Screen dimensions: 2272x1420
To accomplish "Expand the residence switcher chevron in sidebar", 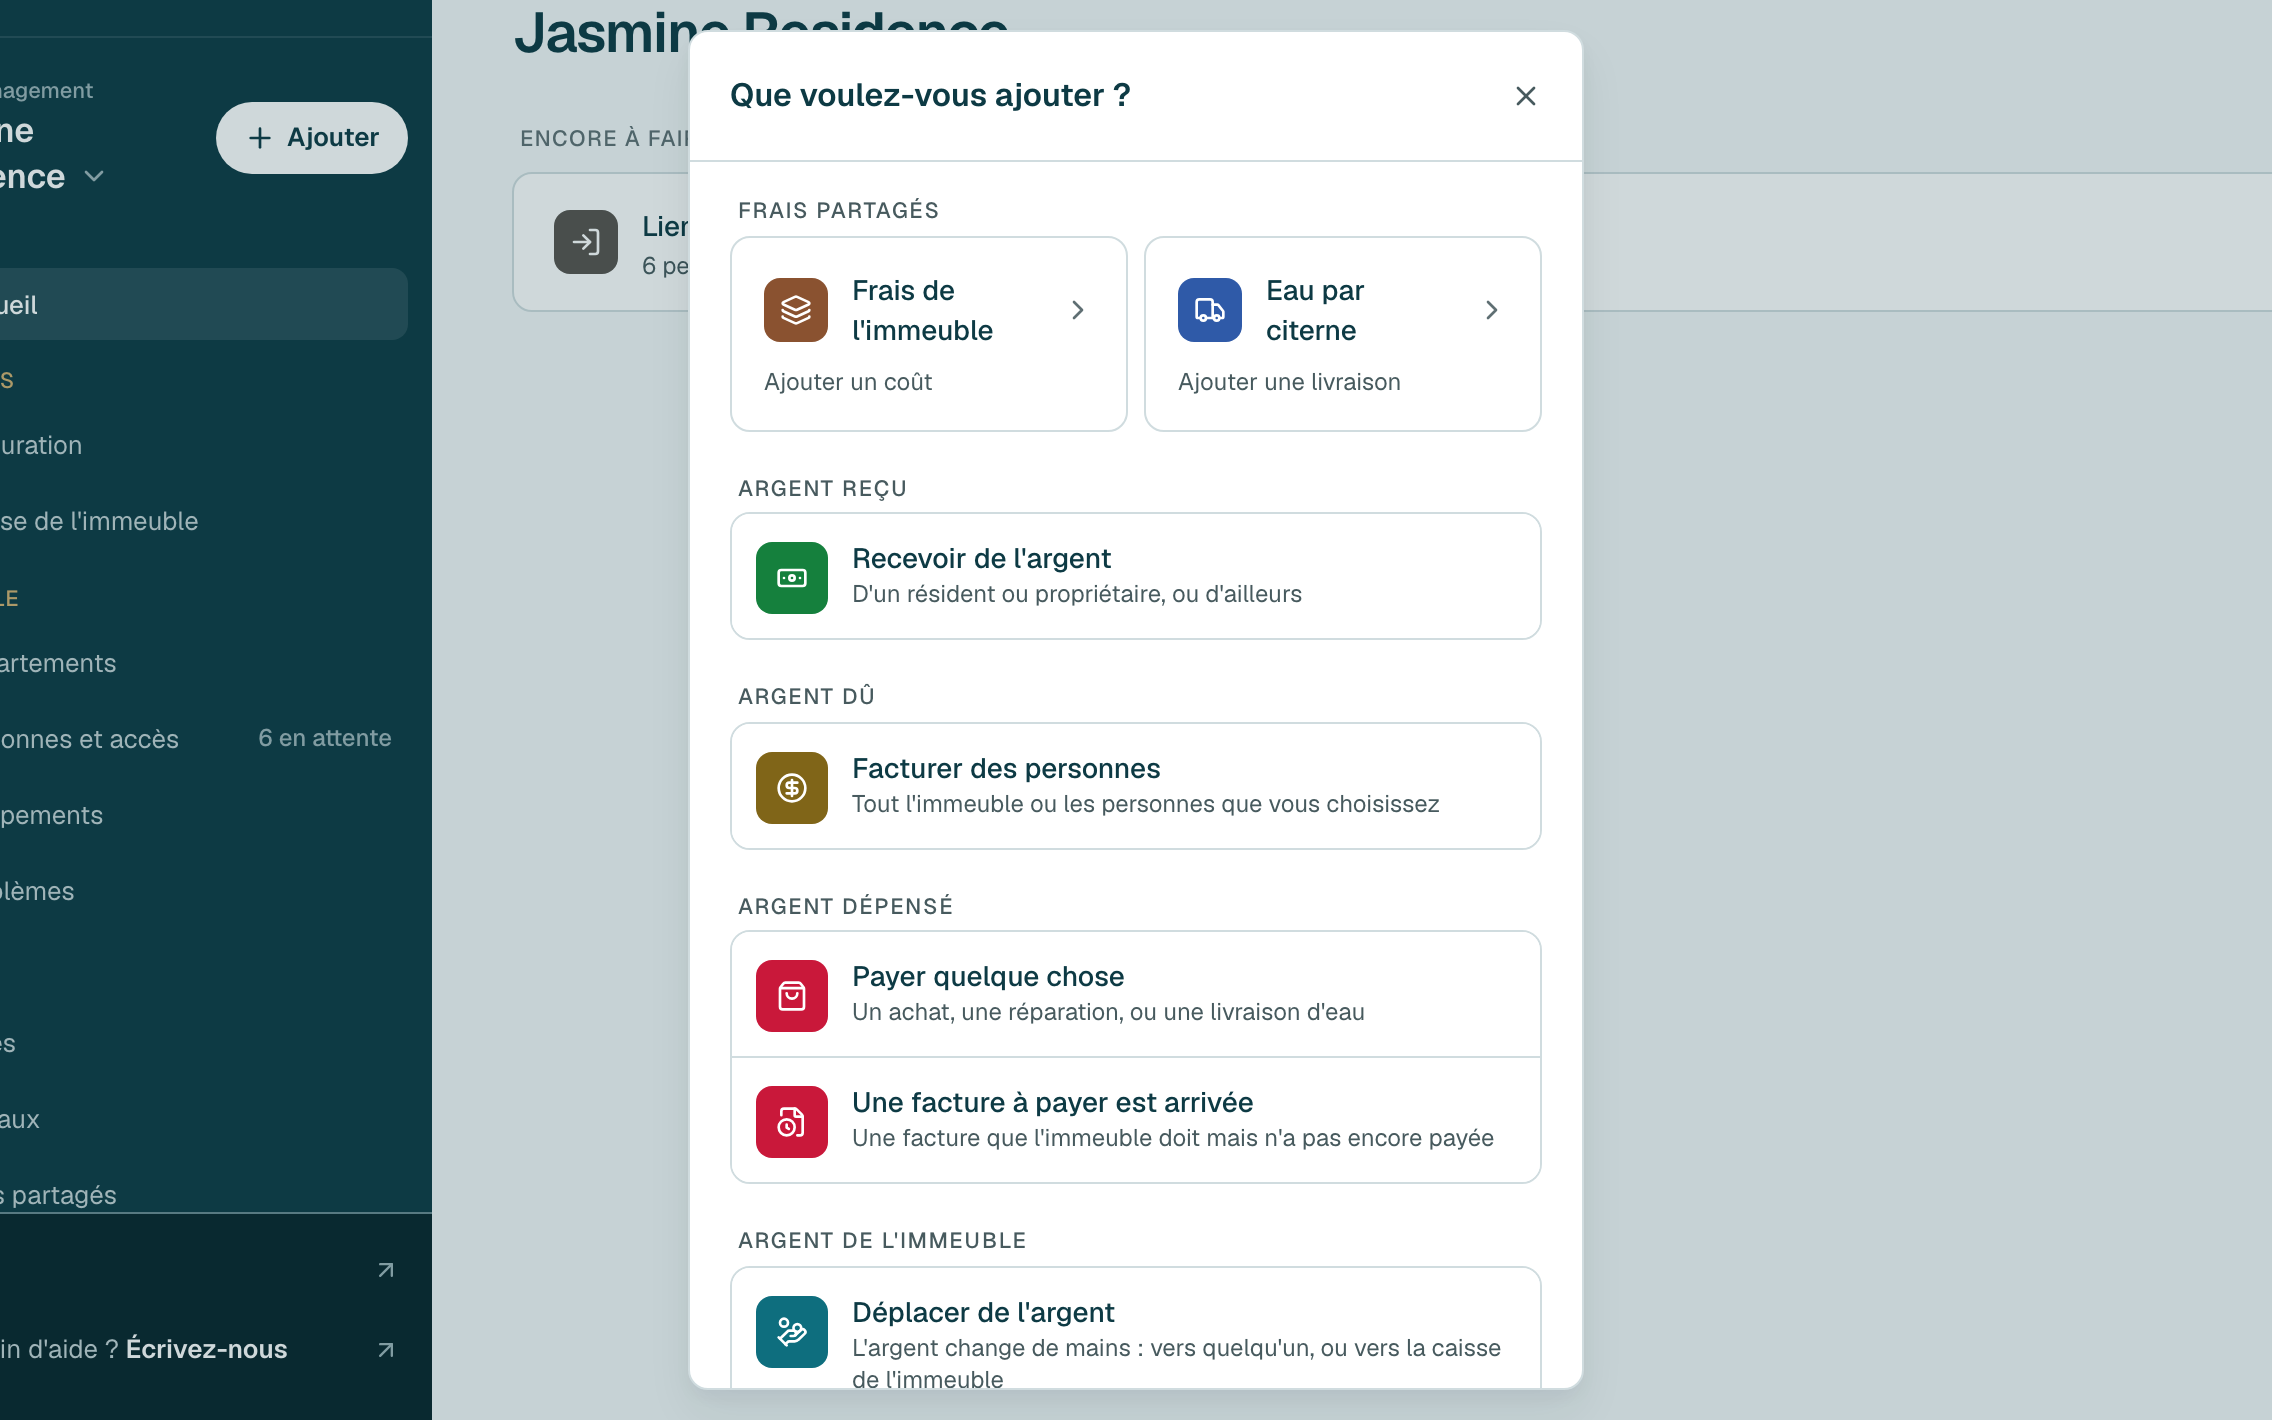I will point(94,176).
